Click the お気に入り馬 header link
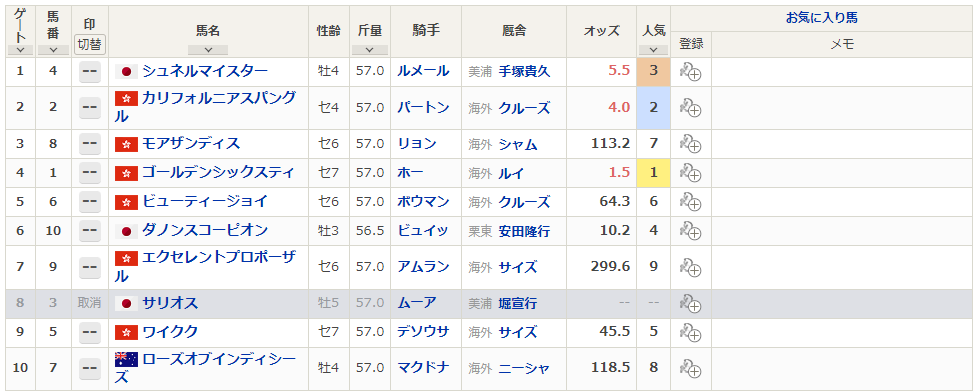This screenshot has width=977, height=392. coord(822,18)
